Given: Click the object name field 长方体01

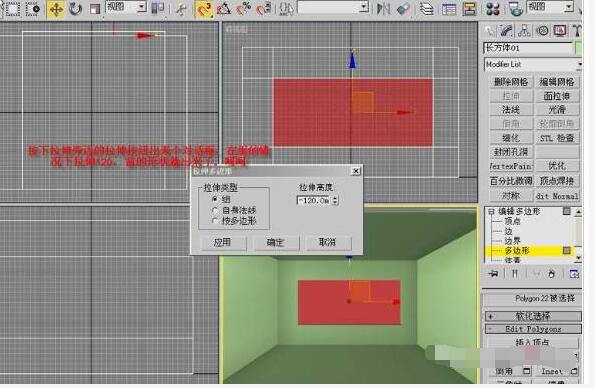Looking at the screenshot, I should click(528, 48).
